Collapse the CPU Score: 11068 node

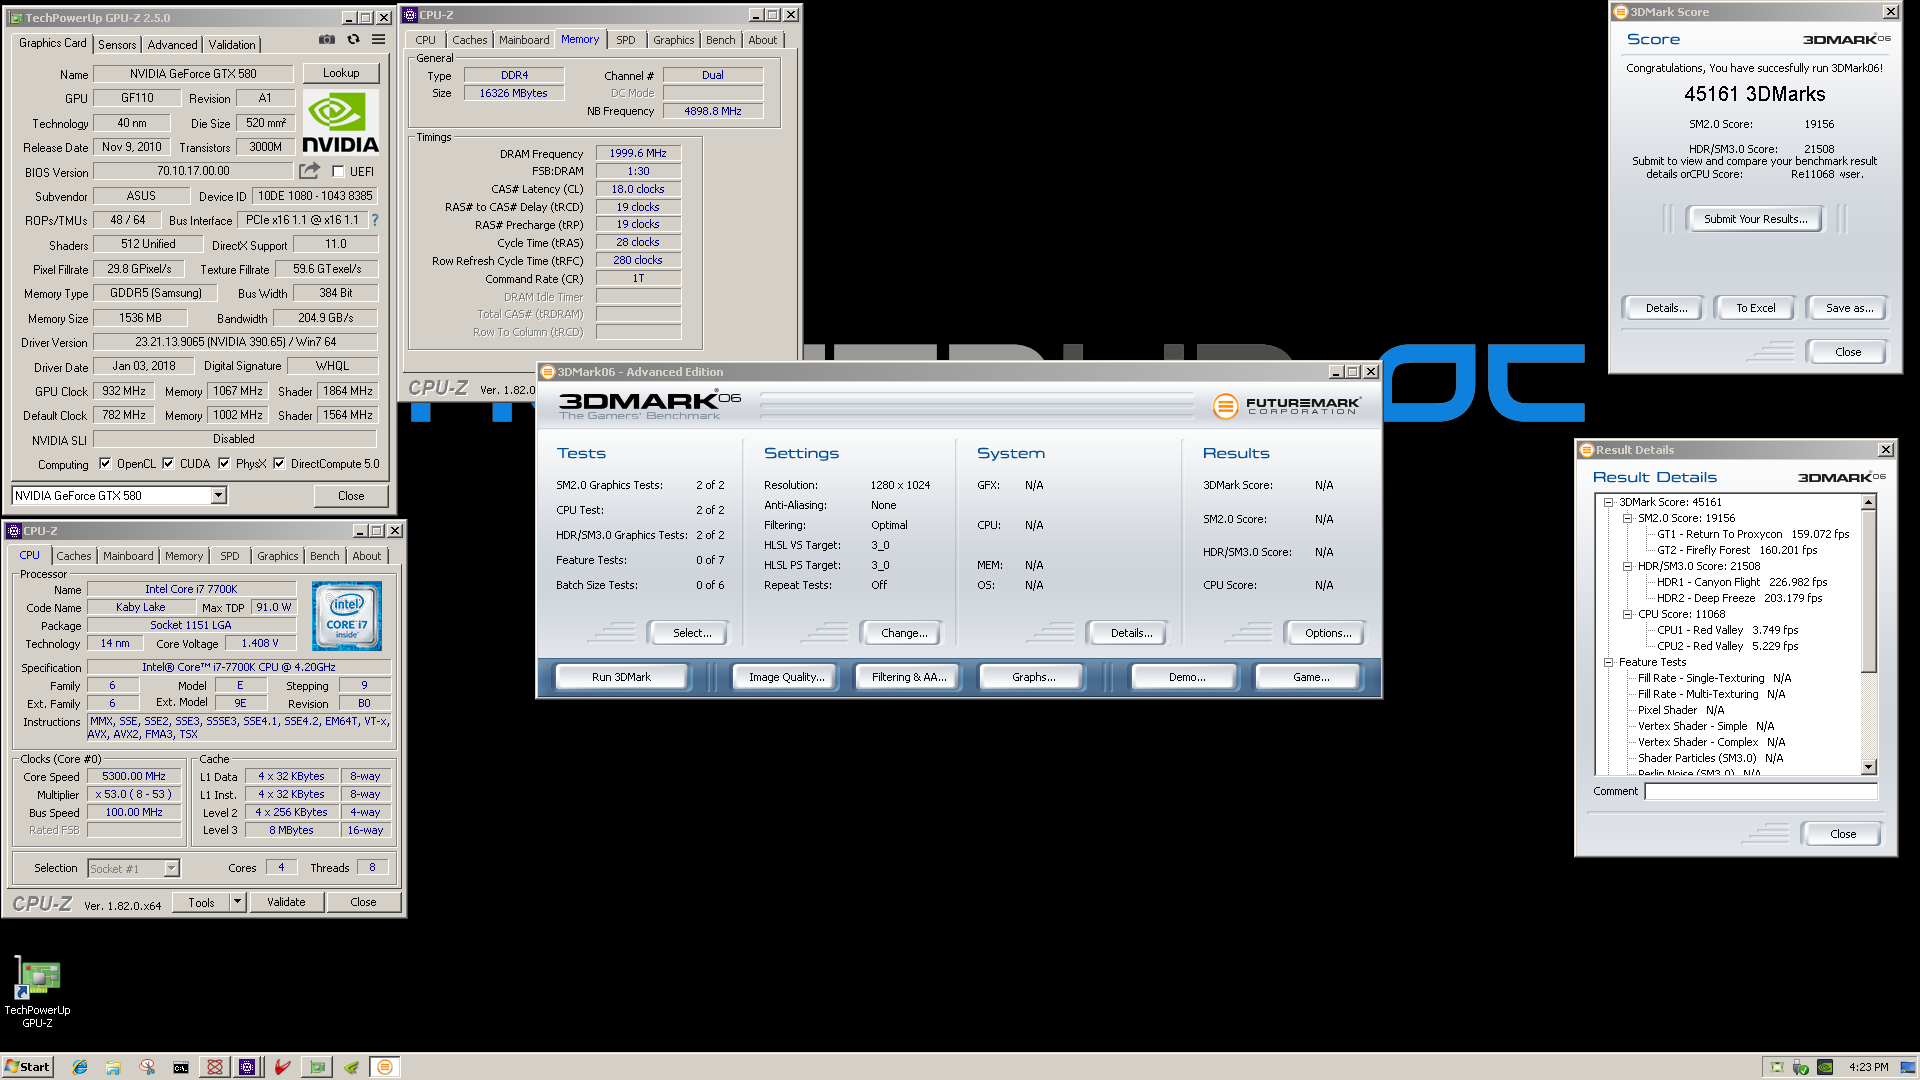pos(1627,614)
